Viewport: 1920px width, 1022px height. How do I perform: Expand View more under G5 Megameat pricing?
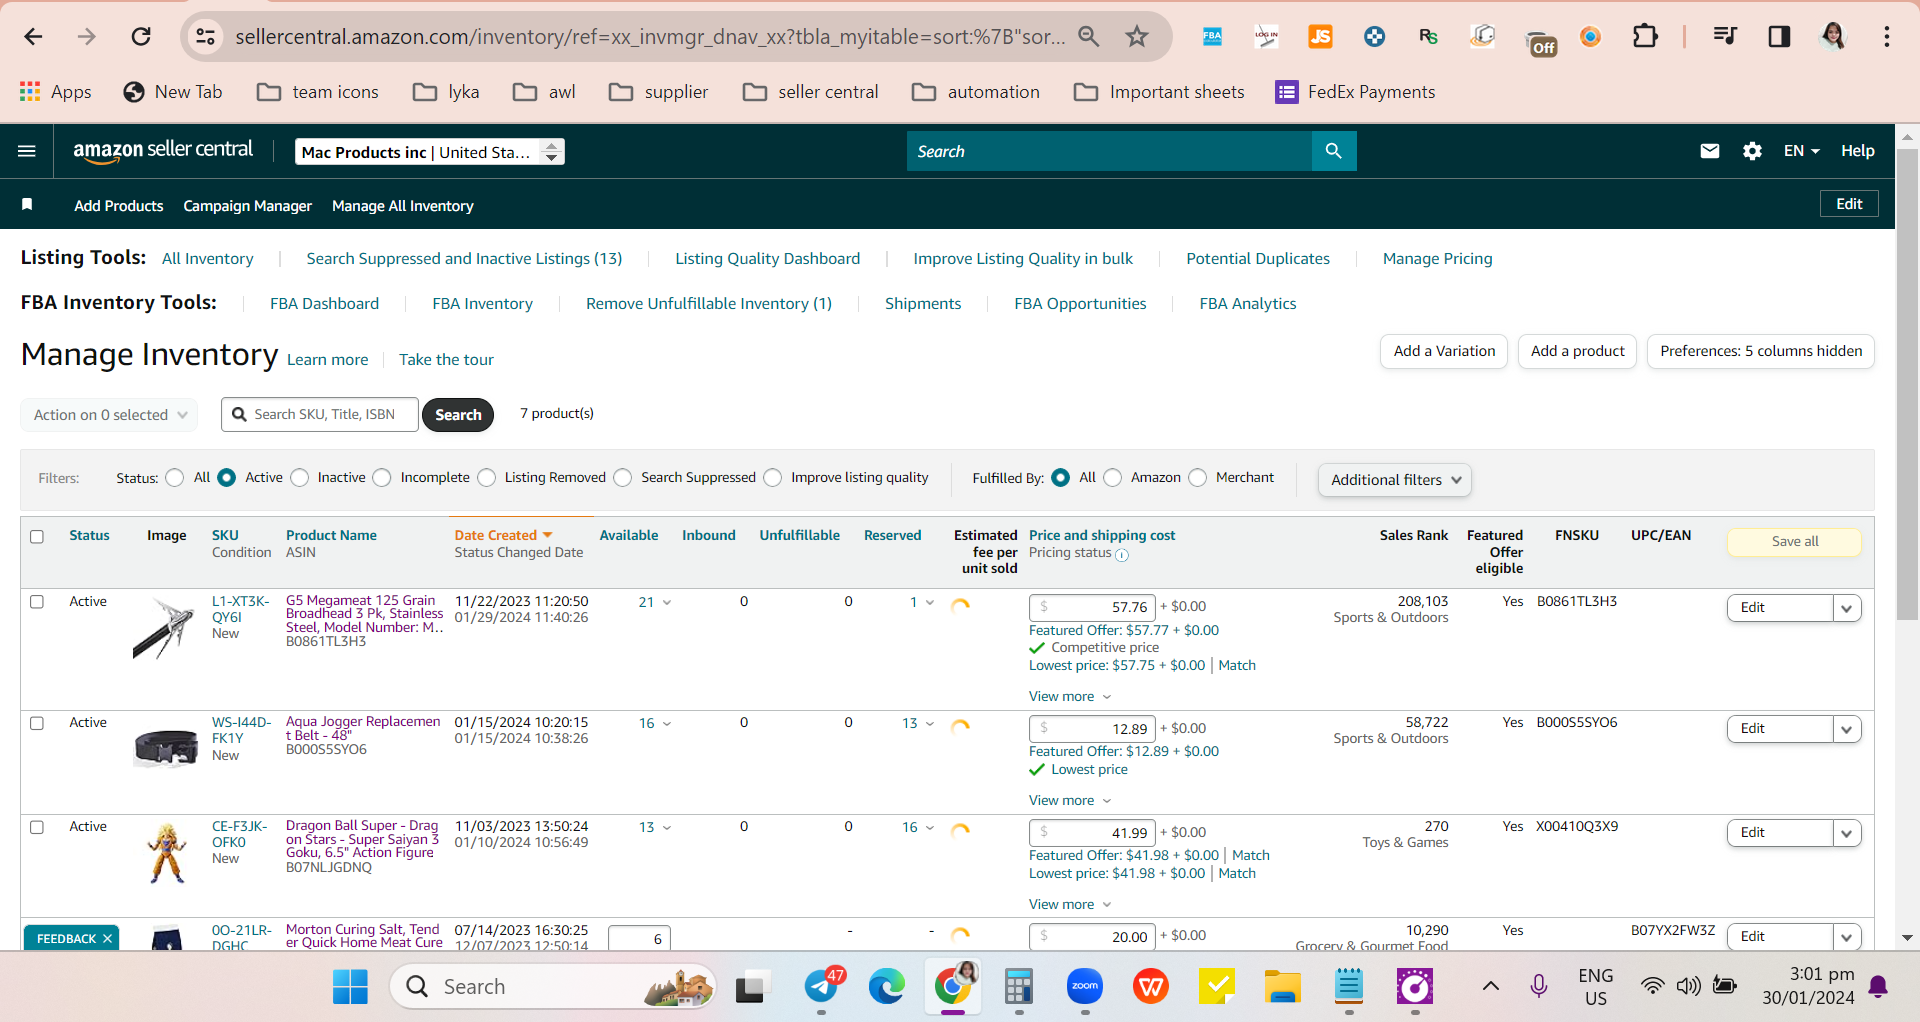click(1070, 696)
